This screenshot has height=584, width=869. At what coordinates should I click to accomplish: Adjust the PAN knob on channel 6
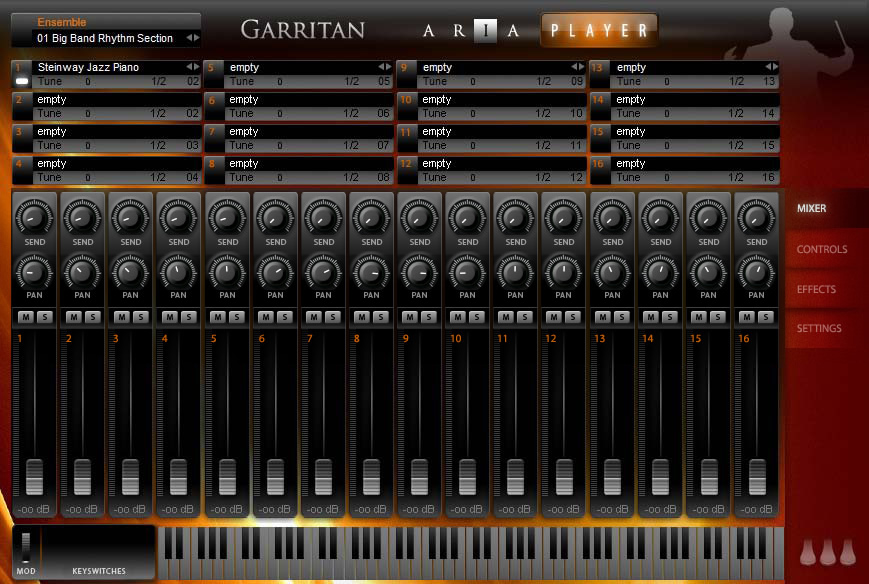[x=275, y=271]
